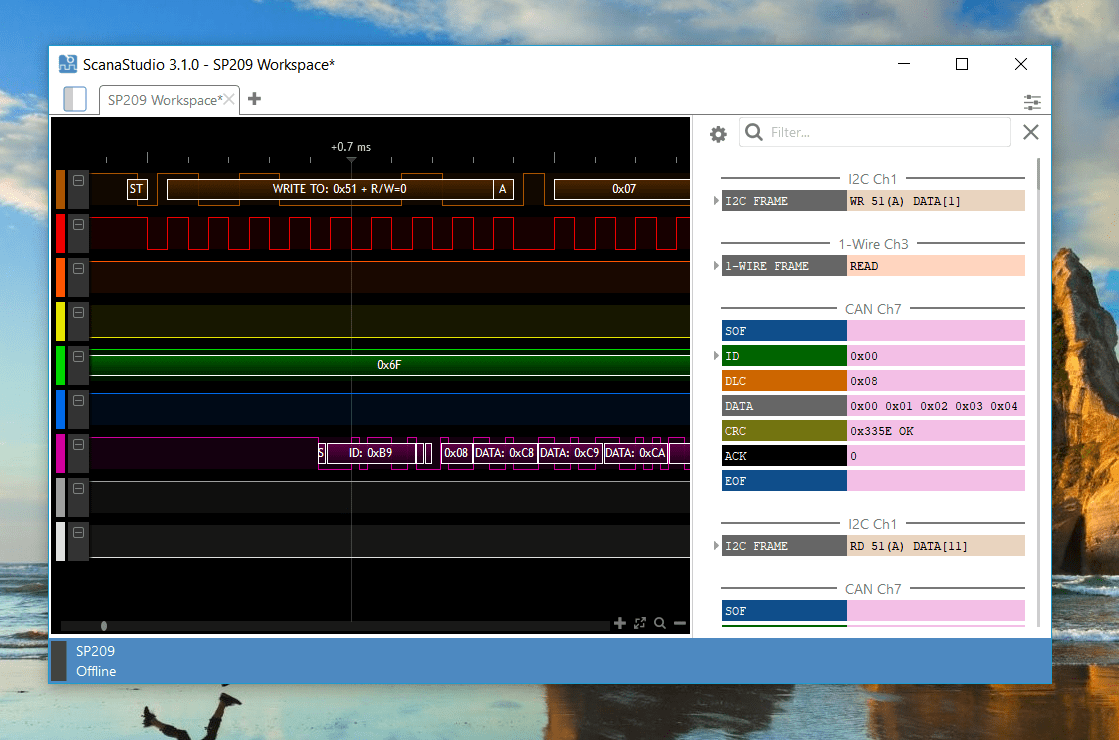Open the magnifier zoom tool

[x=660, y=622]
